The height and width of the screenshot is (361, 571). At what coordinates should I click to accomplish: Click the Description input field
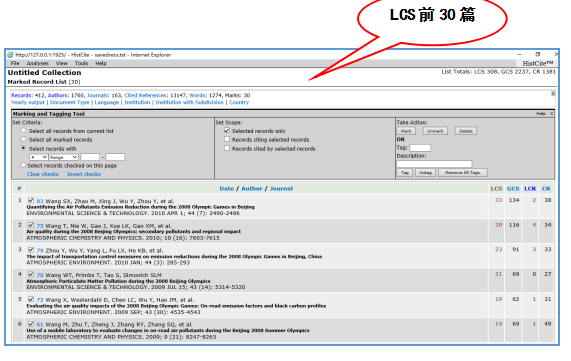(434, 164)
